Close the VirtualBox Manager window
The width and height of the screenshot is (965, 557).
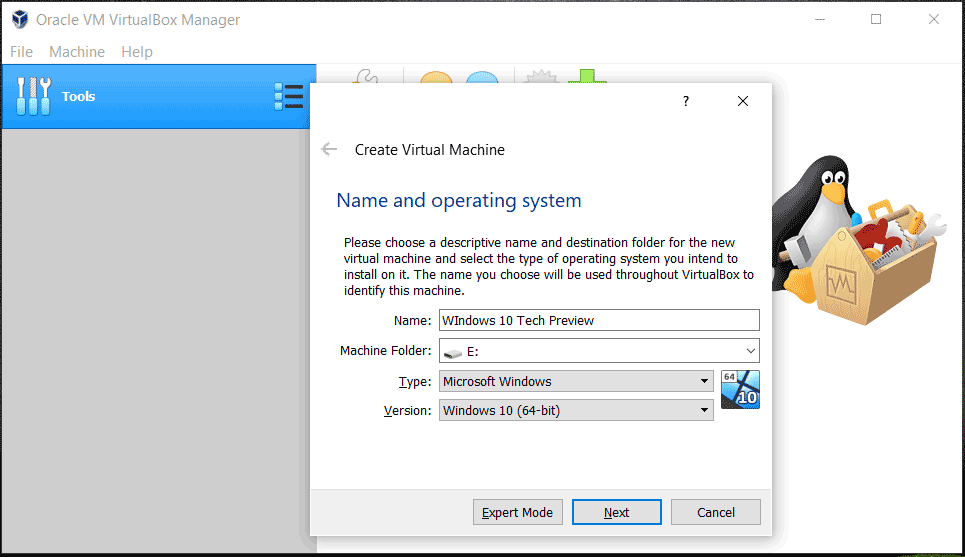coord(934,20)
